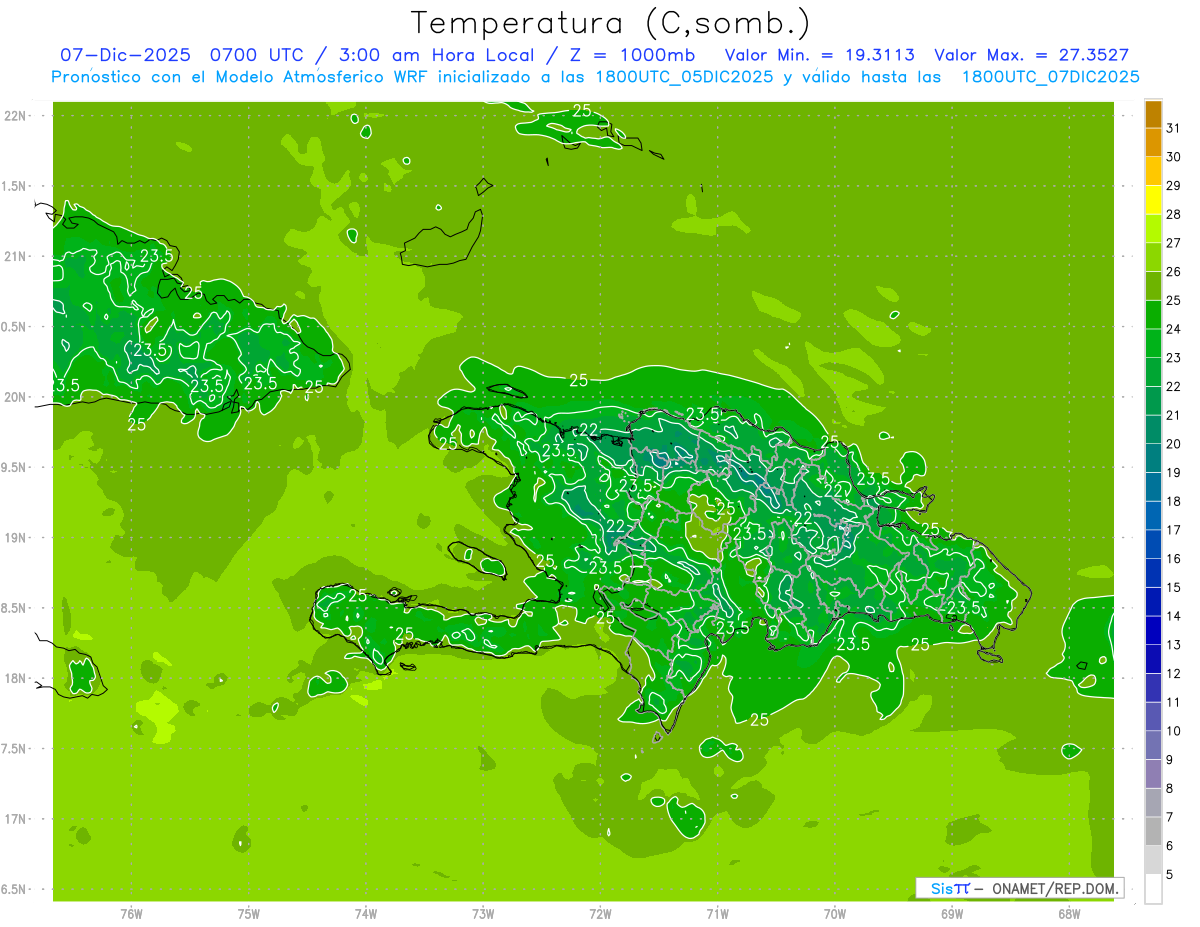
Task: Click the "20N" latitude axis label
Action: pos(15,397)
